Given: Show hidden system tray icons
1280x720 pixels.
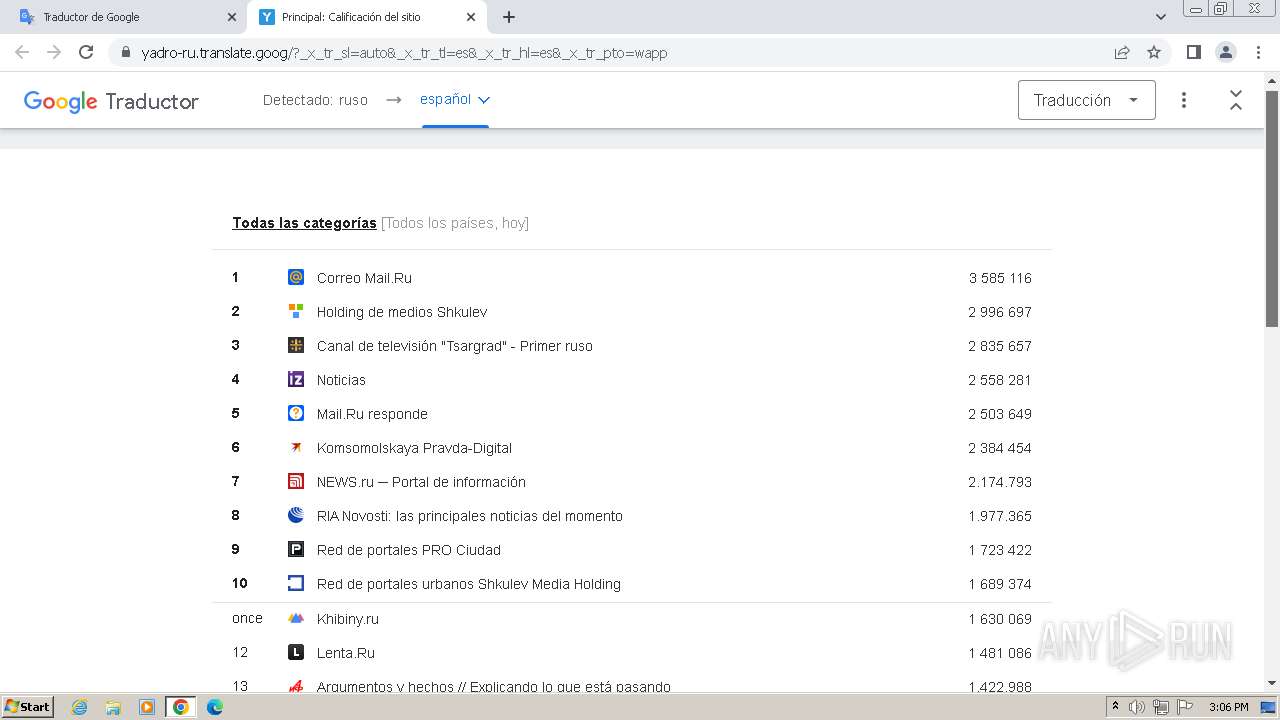Looking at the screenshot, I should click(1116, 707).
